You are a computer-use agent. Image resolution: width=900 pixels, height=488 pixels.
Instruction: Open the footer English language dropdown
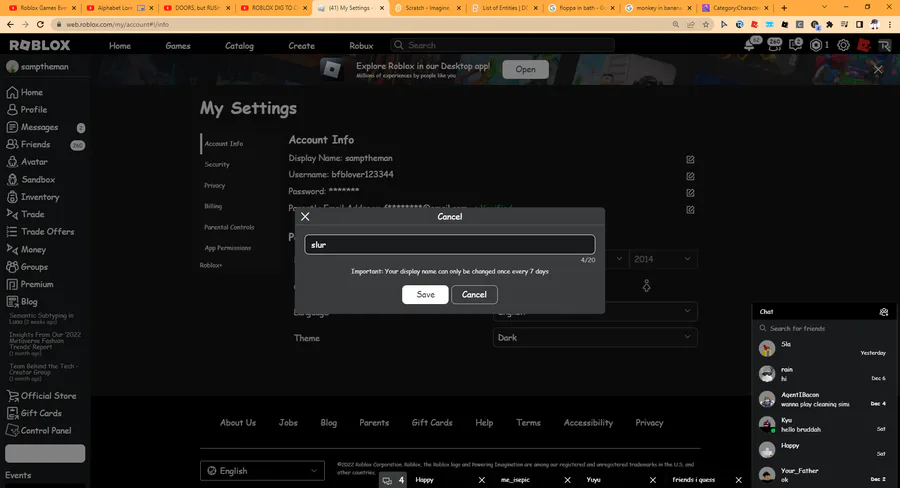tap(262, 471)
